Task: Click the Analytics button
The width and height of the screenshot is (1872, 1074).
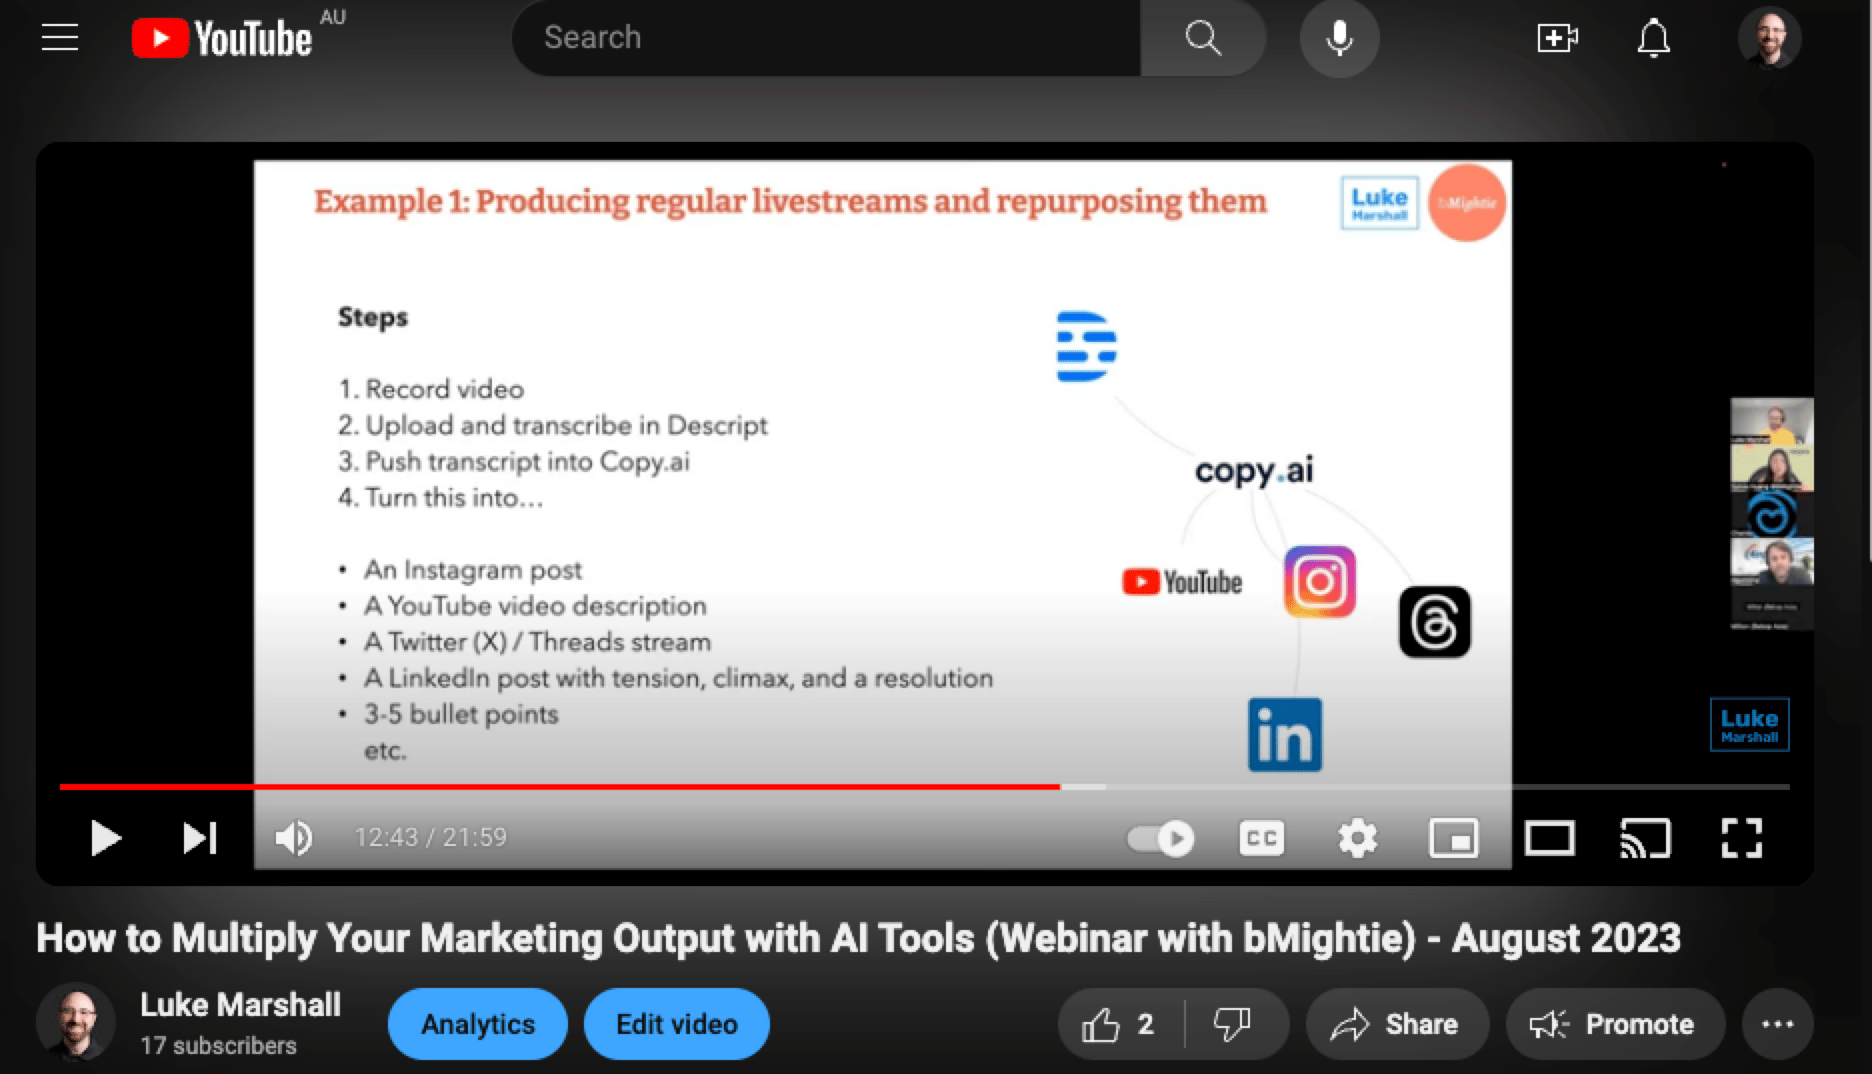Action: coord(478,1024)
